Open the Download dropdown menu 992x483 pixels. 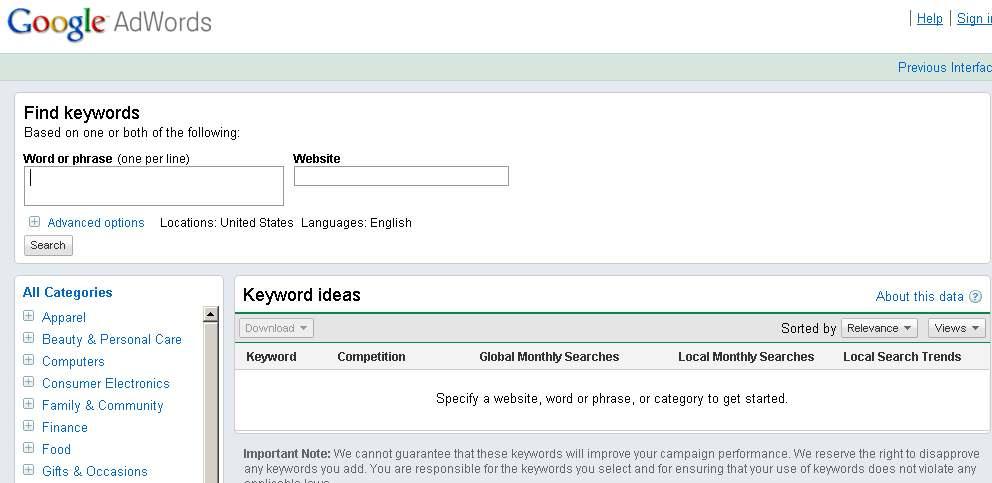pos(276,328)
